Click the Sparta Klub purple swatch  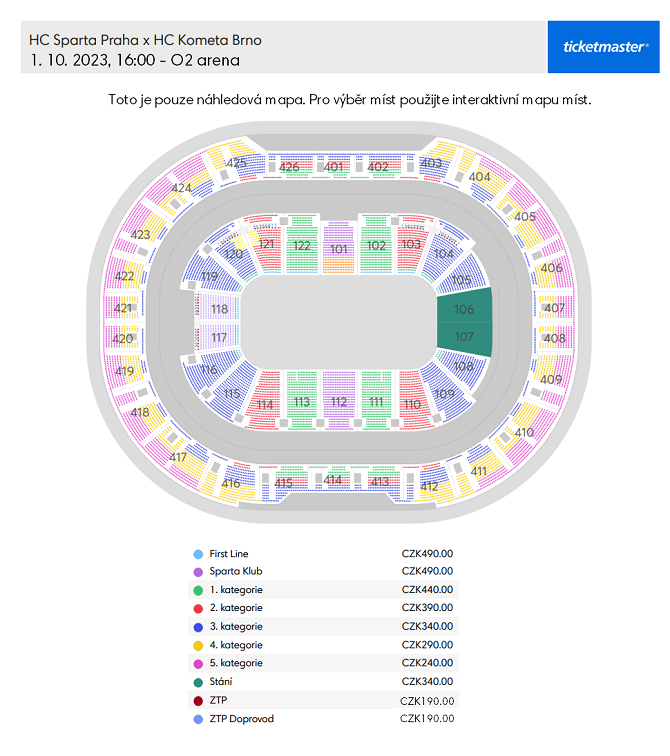click(198, 572)
